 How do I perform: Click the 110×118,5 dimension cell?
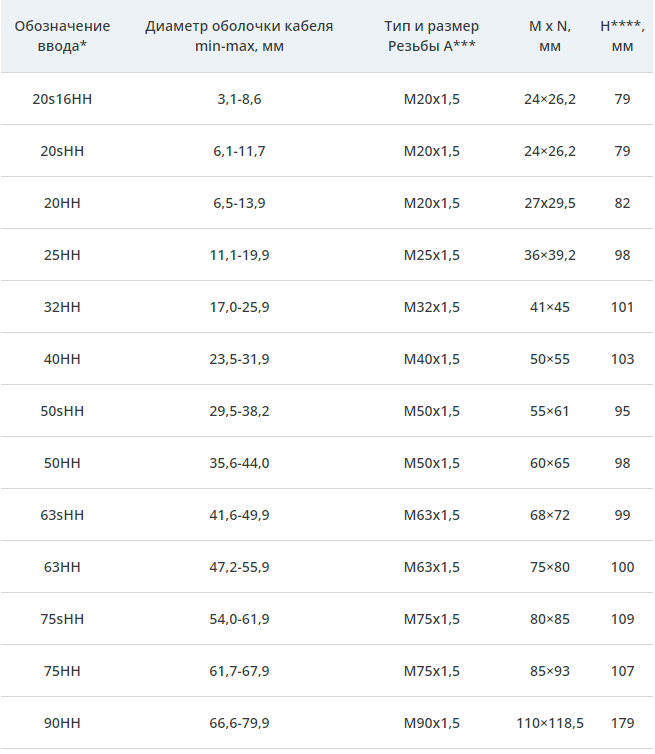(x=550, y=723)
